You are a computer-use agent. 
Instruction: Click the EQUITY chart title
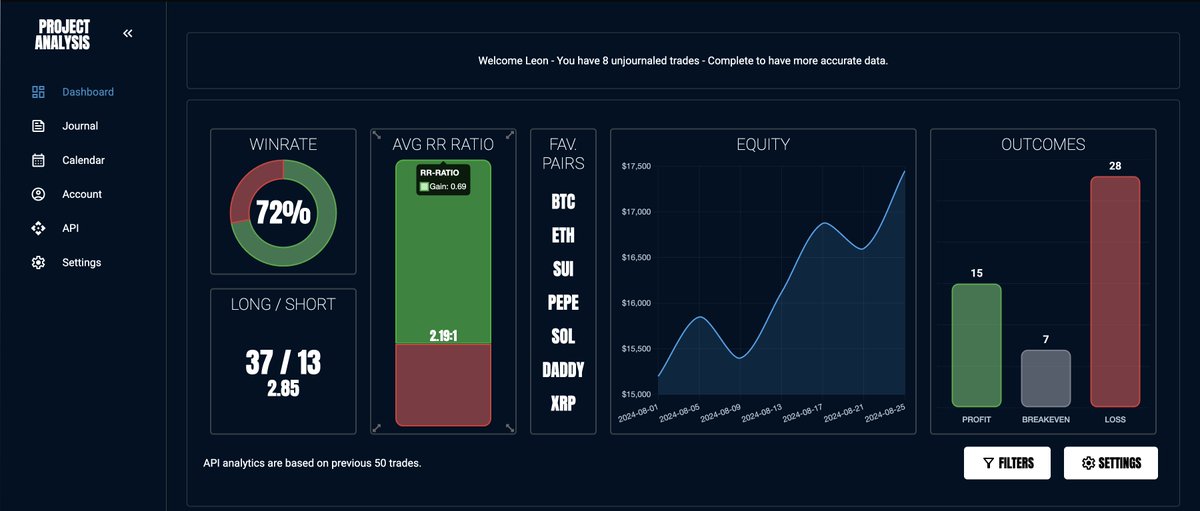[x=763, y=144]
